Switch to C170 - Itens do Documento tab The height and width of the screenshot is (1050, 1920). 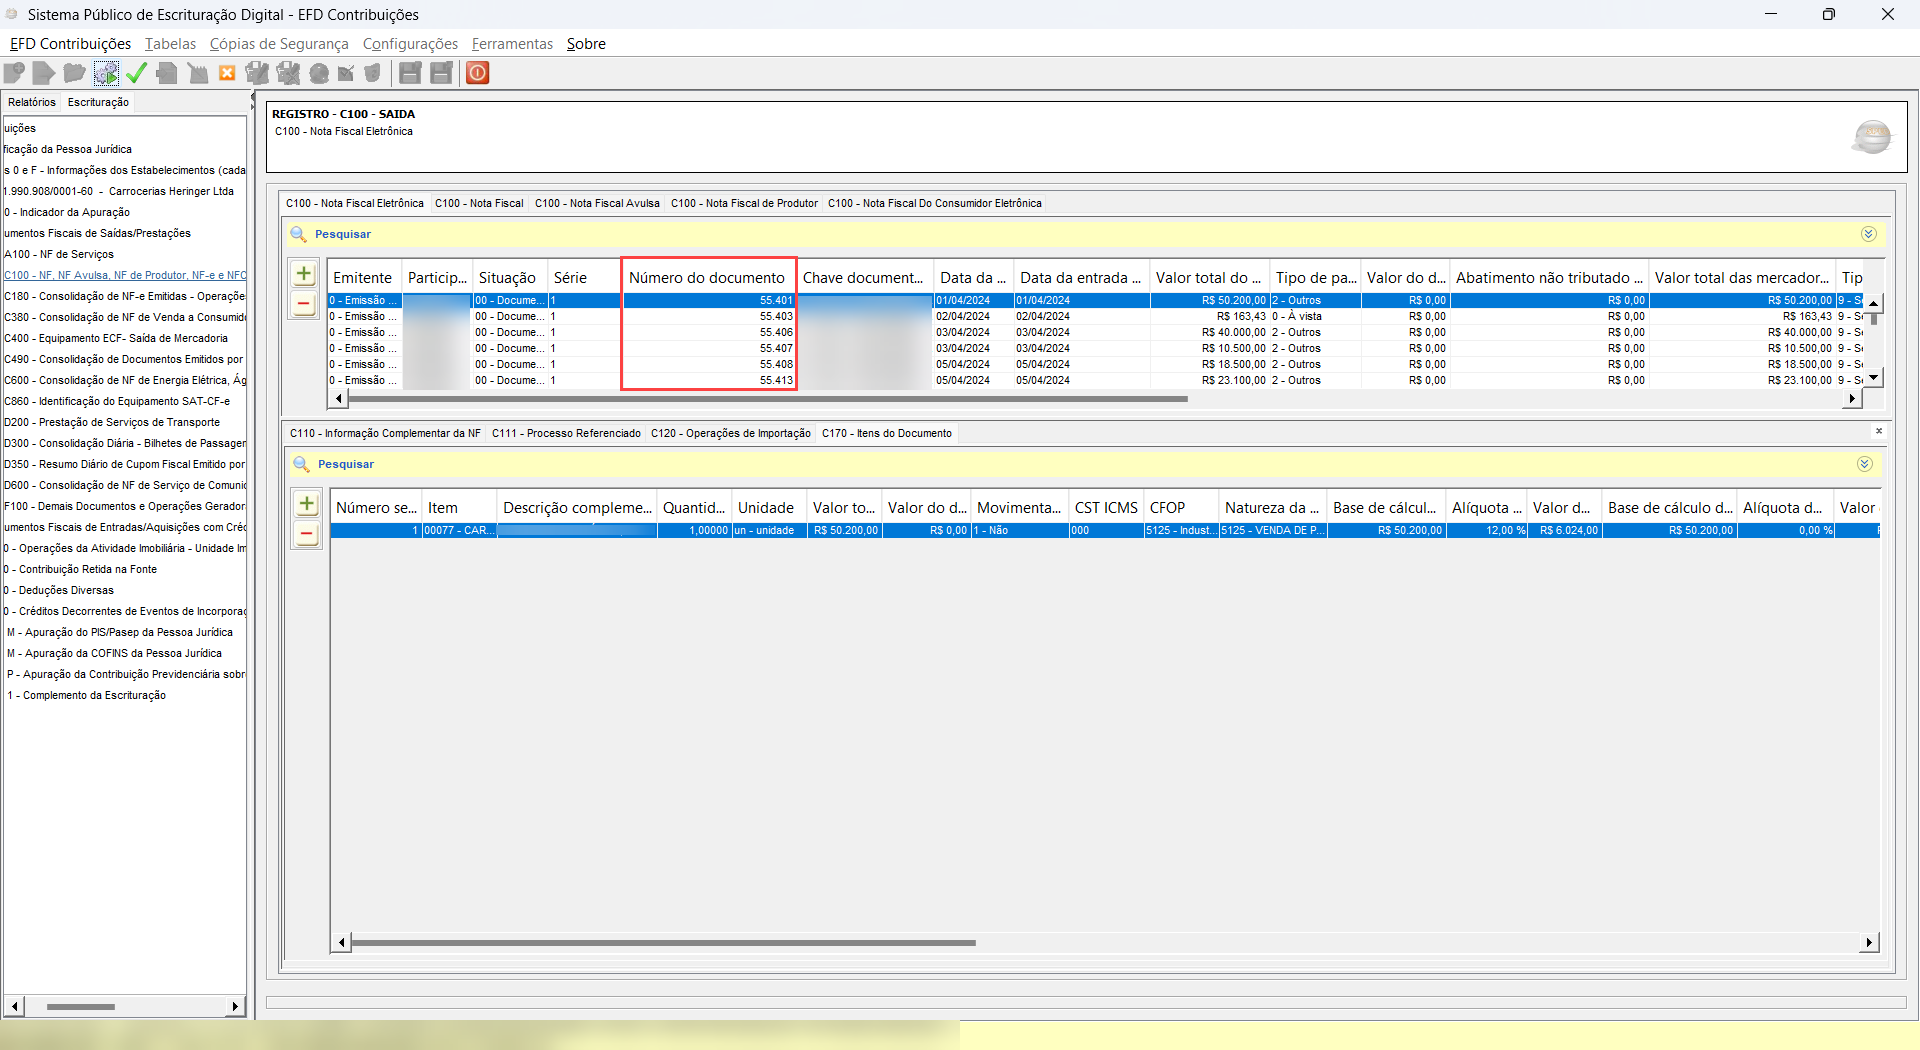click(x=886, y=433)
